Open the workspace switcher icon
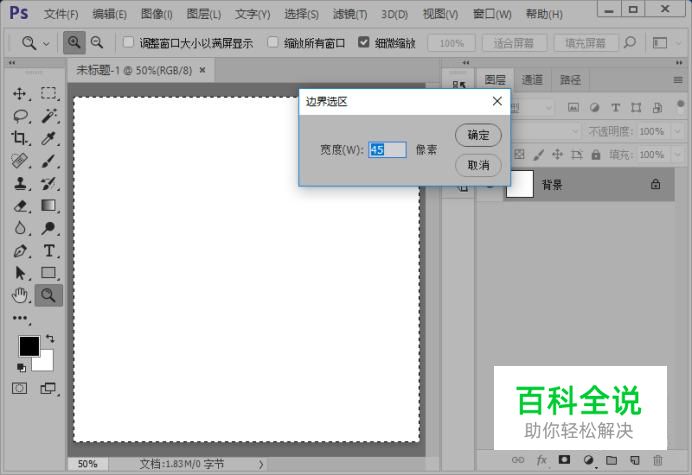Viewport: 692px width, 475px height. 660,43
